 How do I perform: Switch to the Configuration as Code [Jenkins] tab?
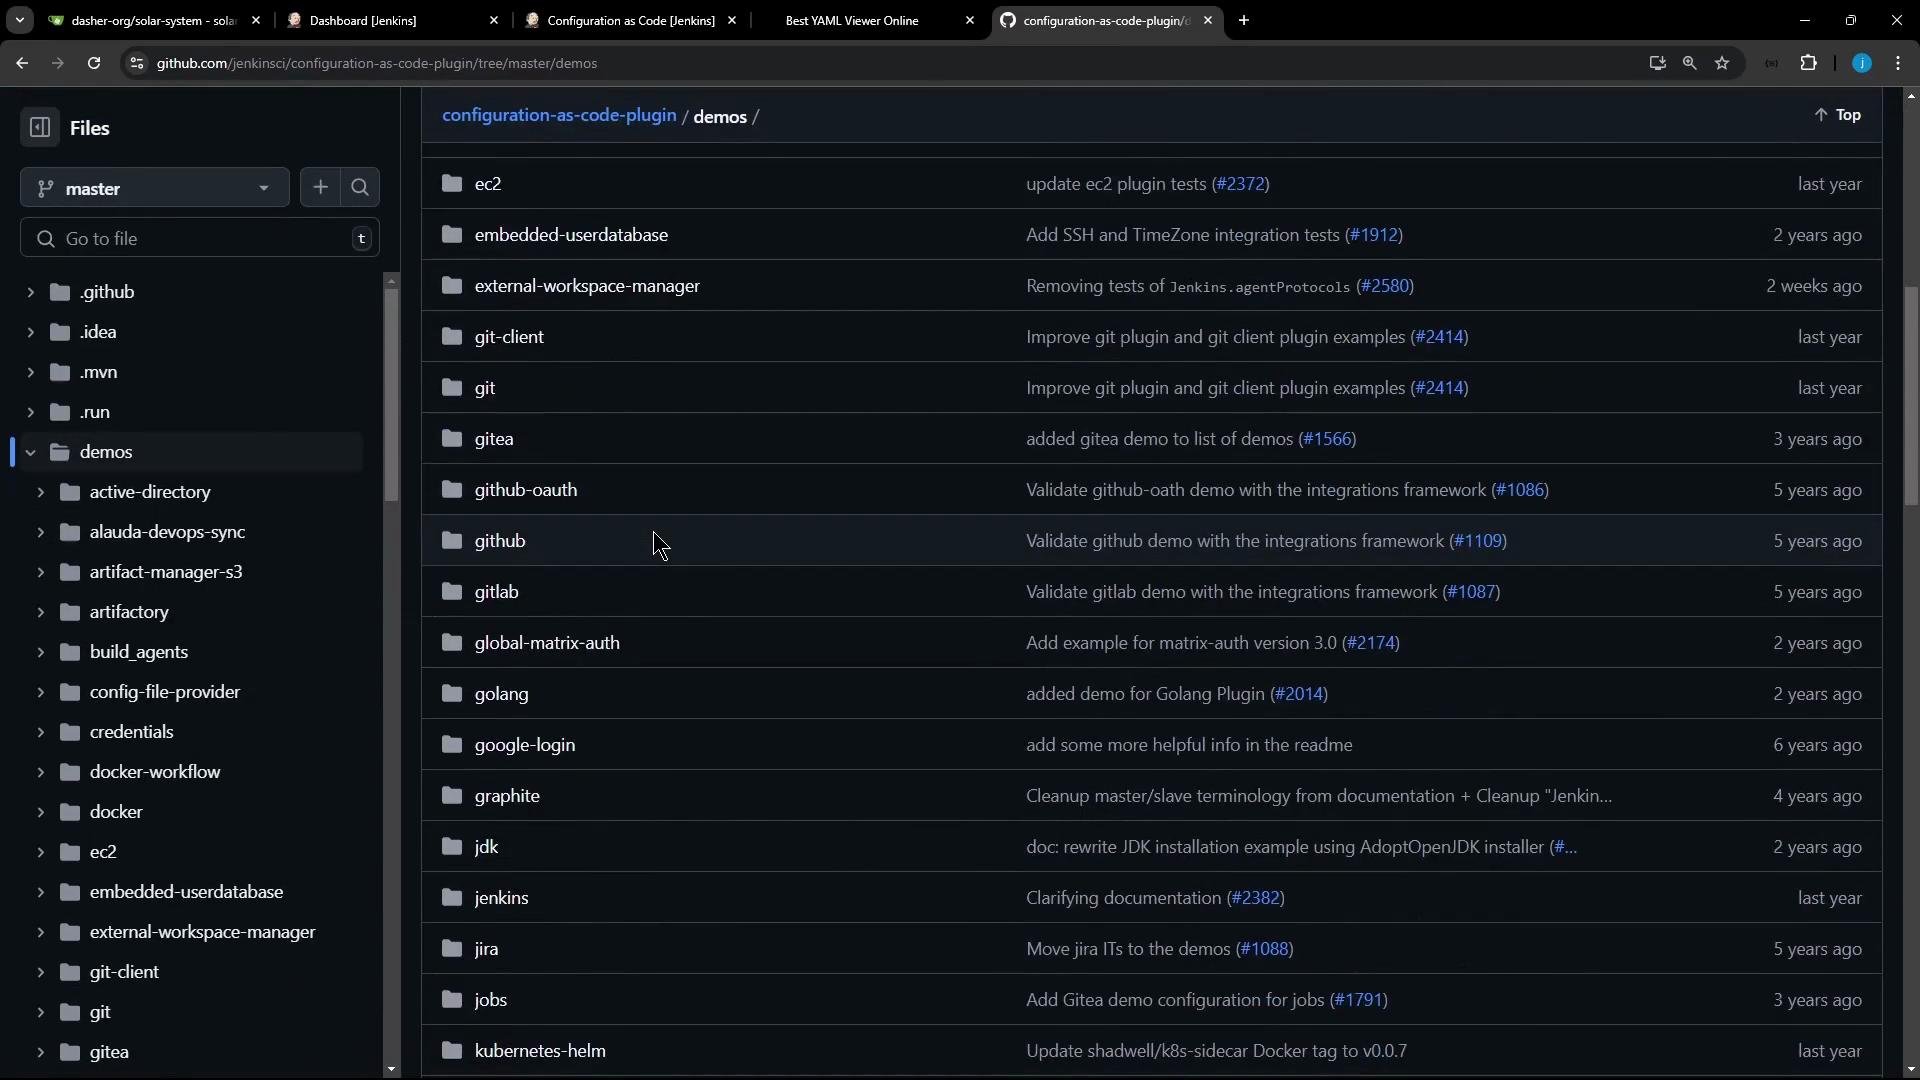pos(631,20)
